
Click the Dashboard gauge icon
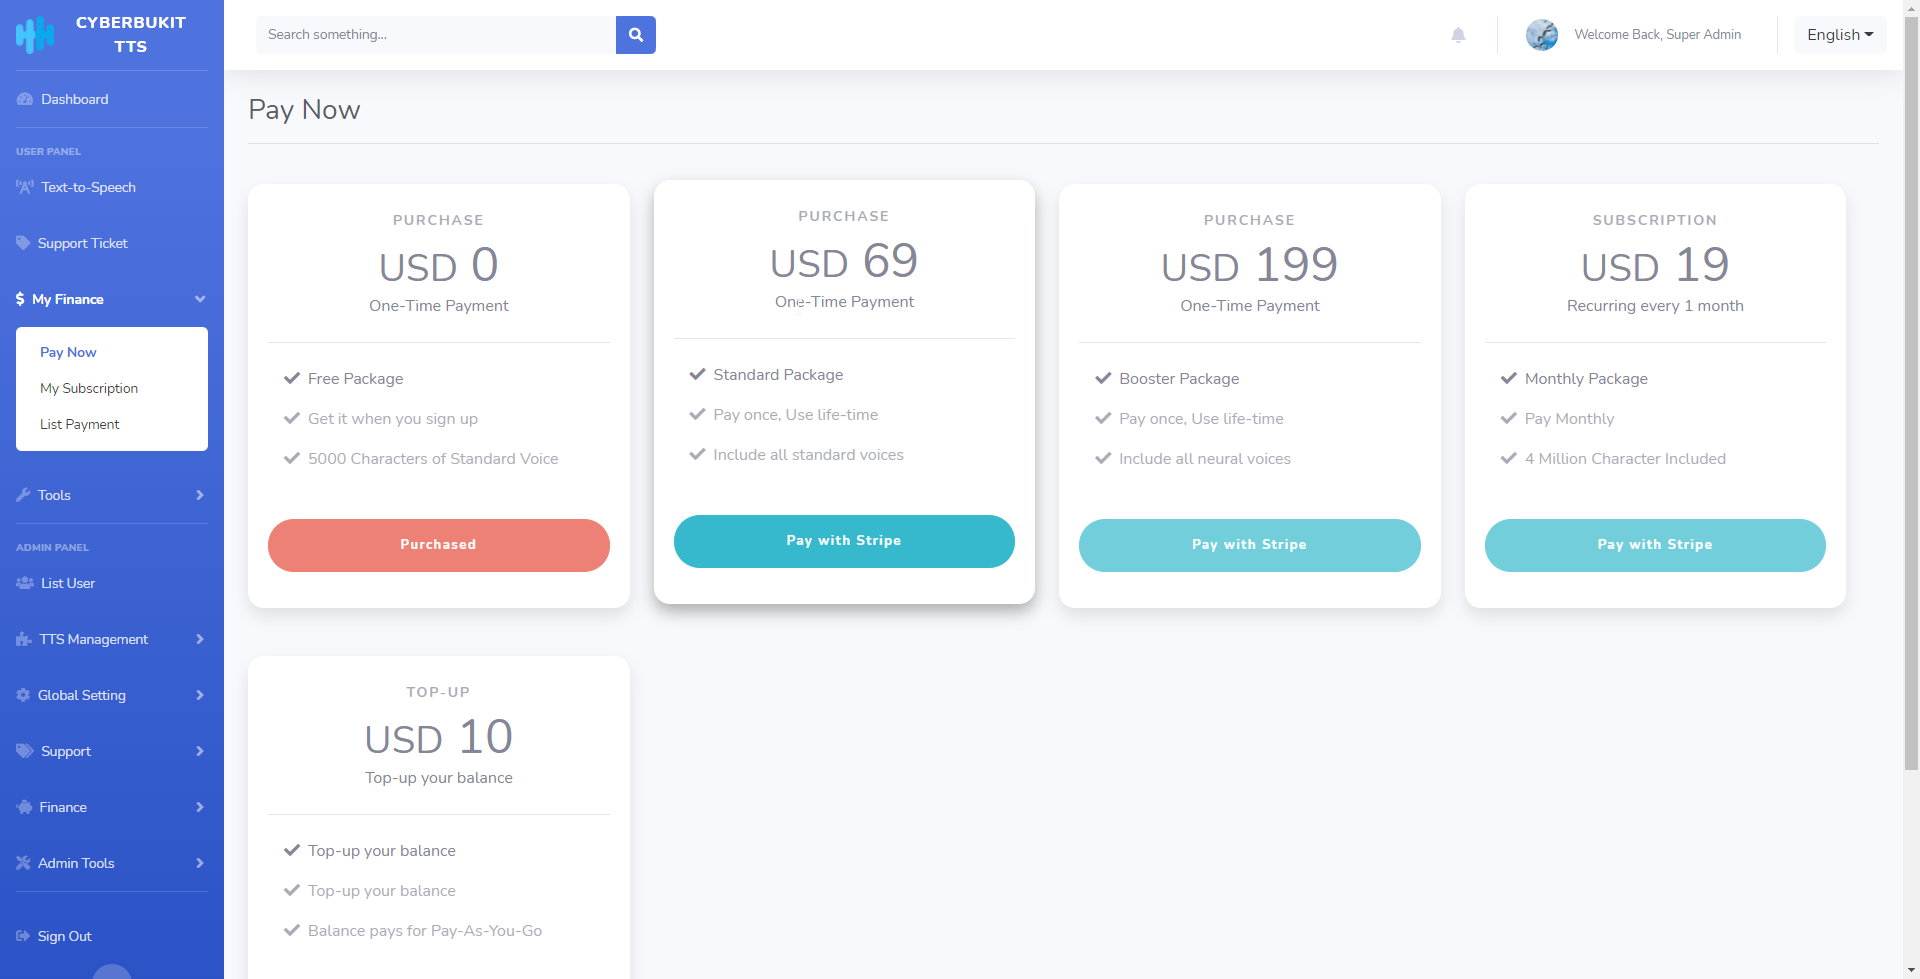pos(25,99)
